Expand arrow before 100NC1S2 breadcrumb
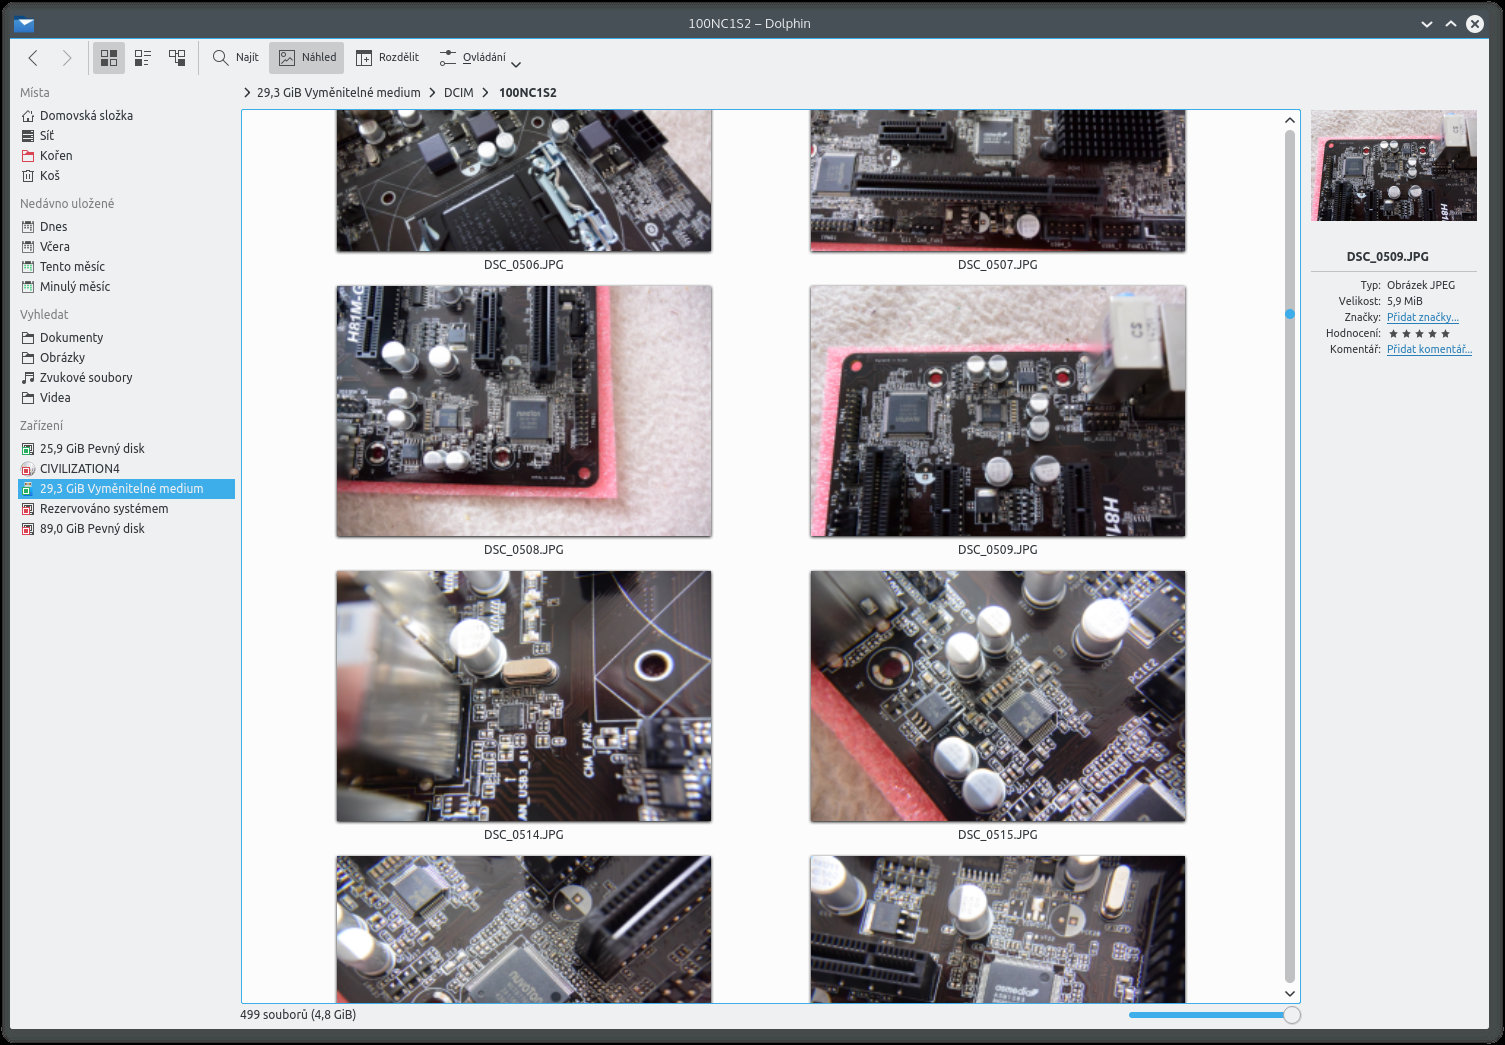The width and height of the screenshot is (1505, 1045). point(486,92)
